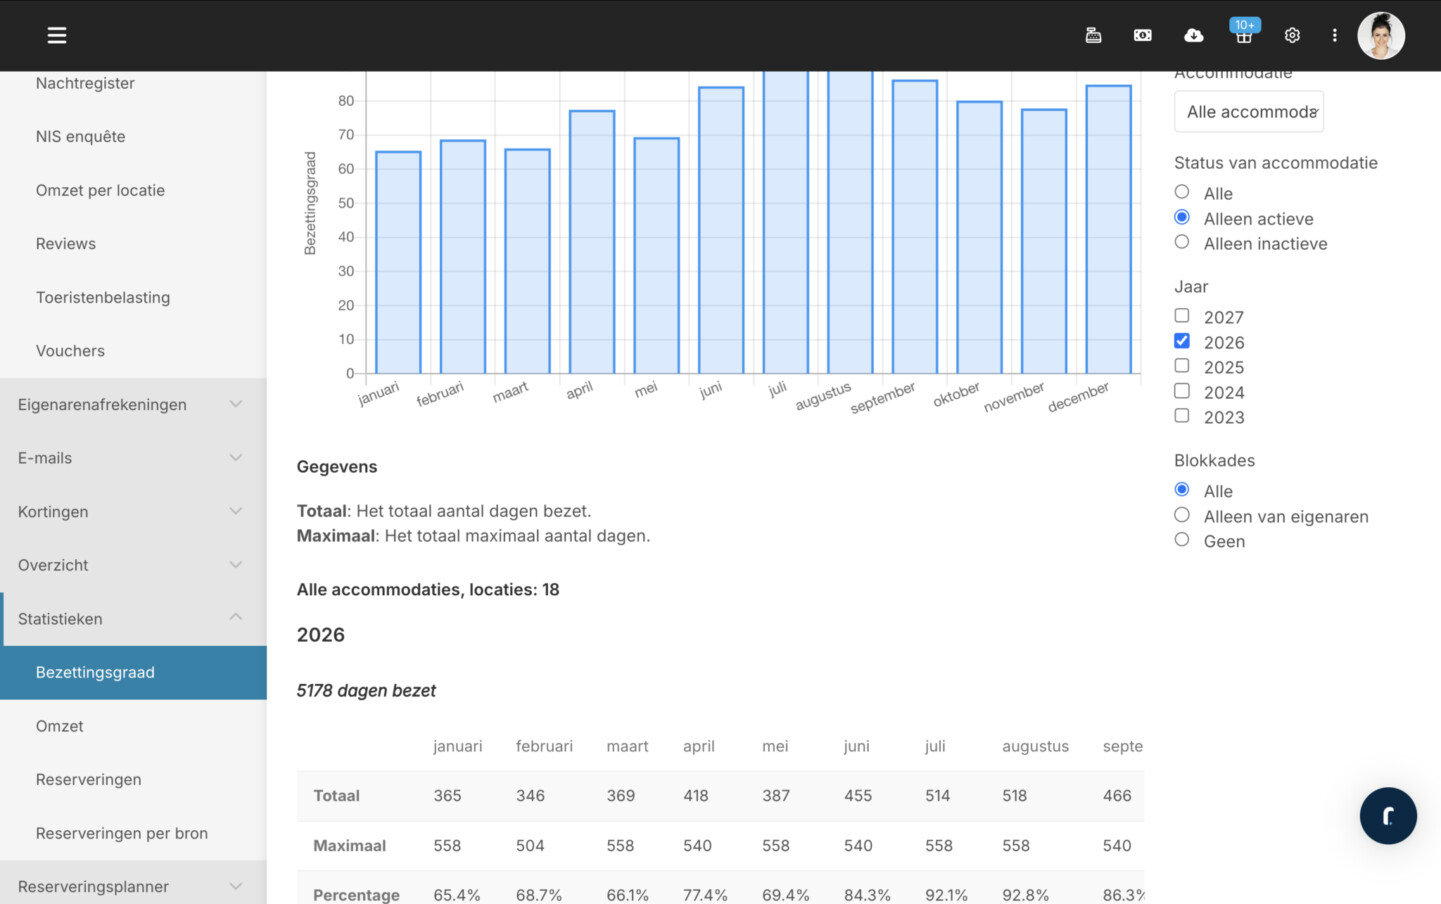The image size is (1441, 904).
Task: Open the hamburger menu
Action: (x=57, y=35)
